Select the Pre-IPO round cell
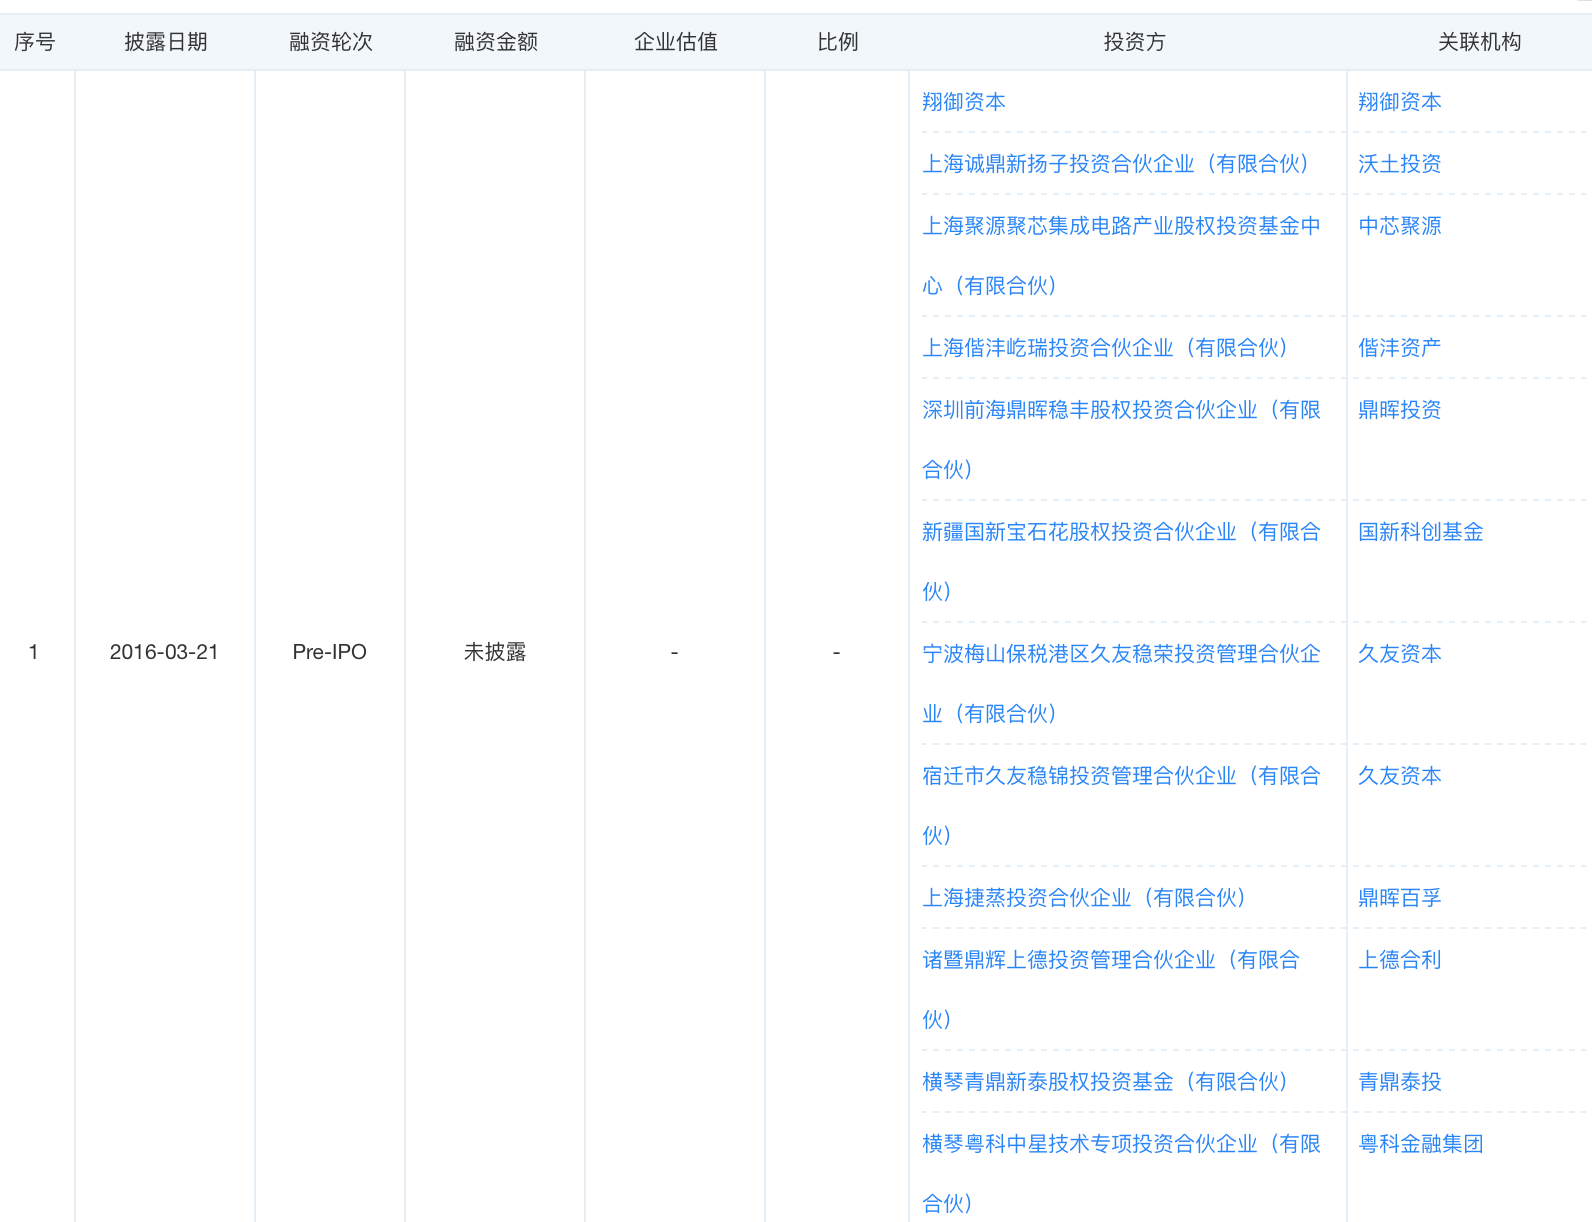The height and width of the screenshot is (1222, 1592). [x=329, y=652]
